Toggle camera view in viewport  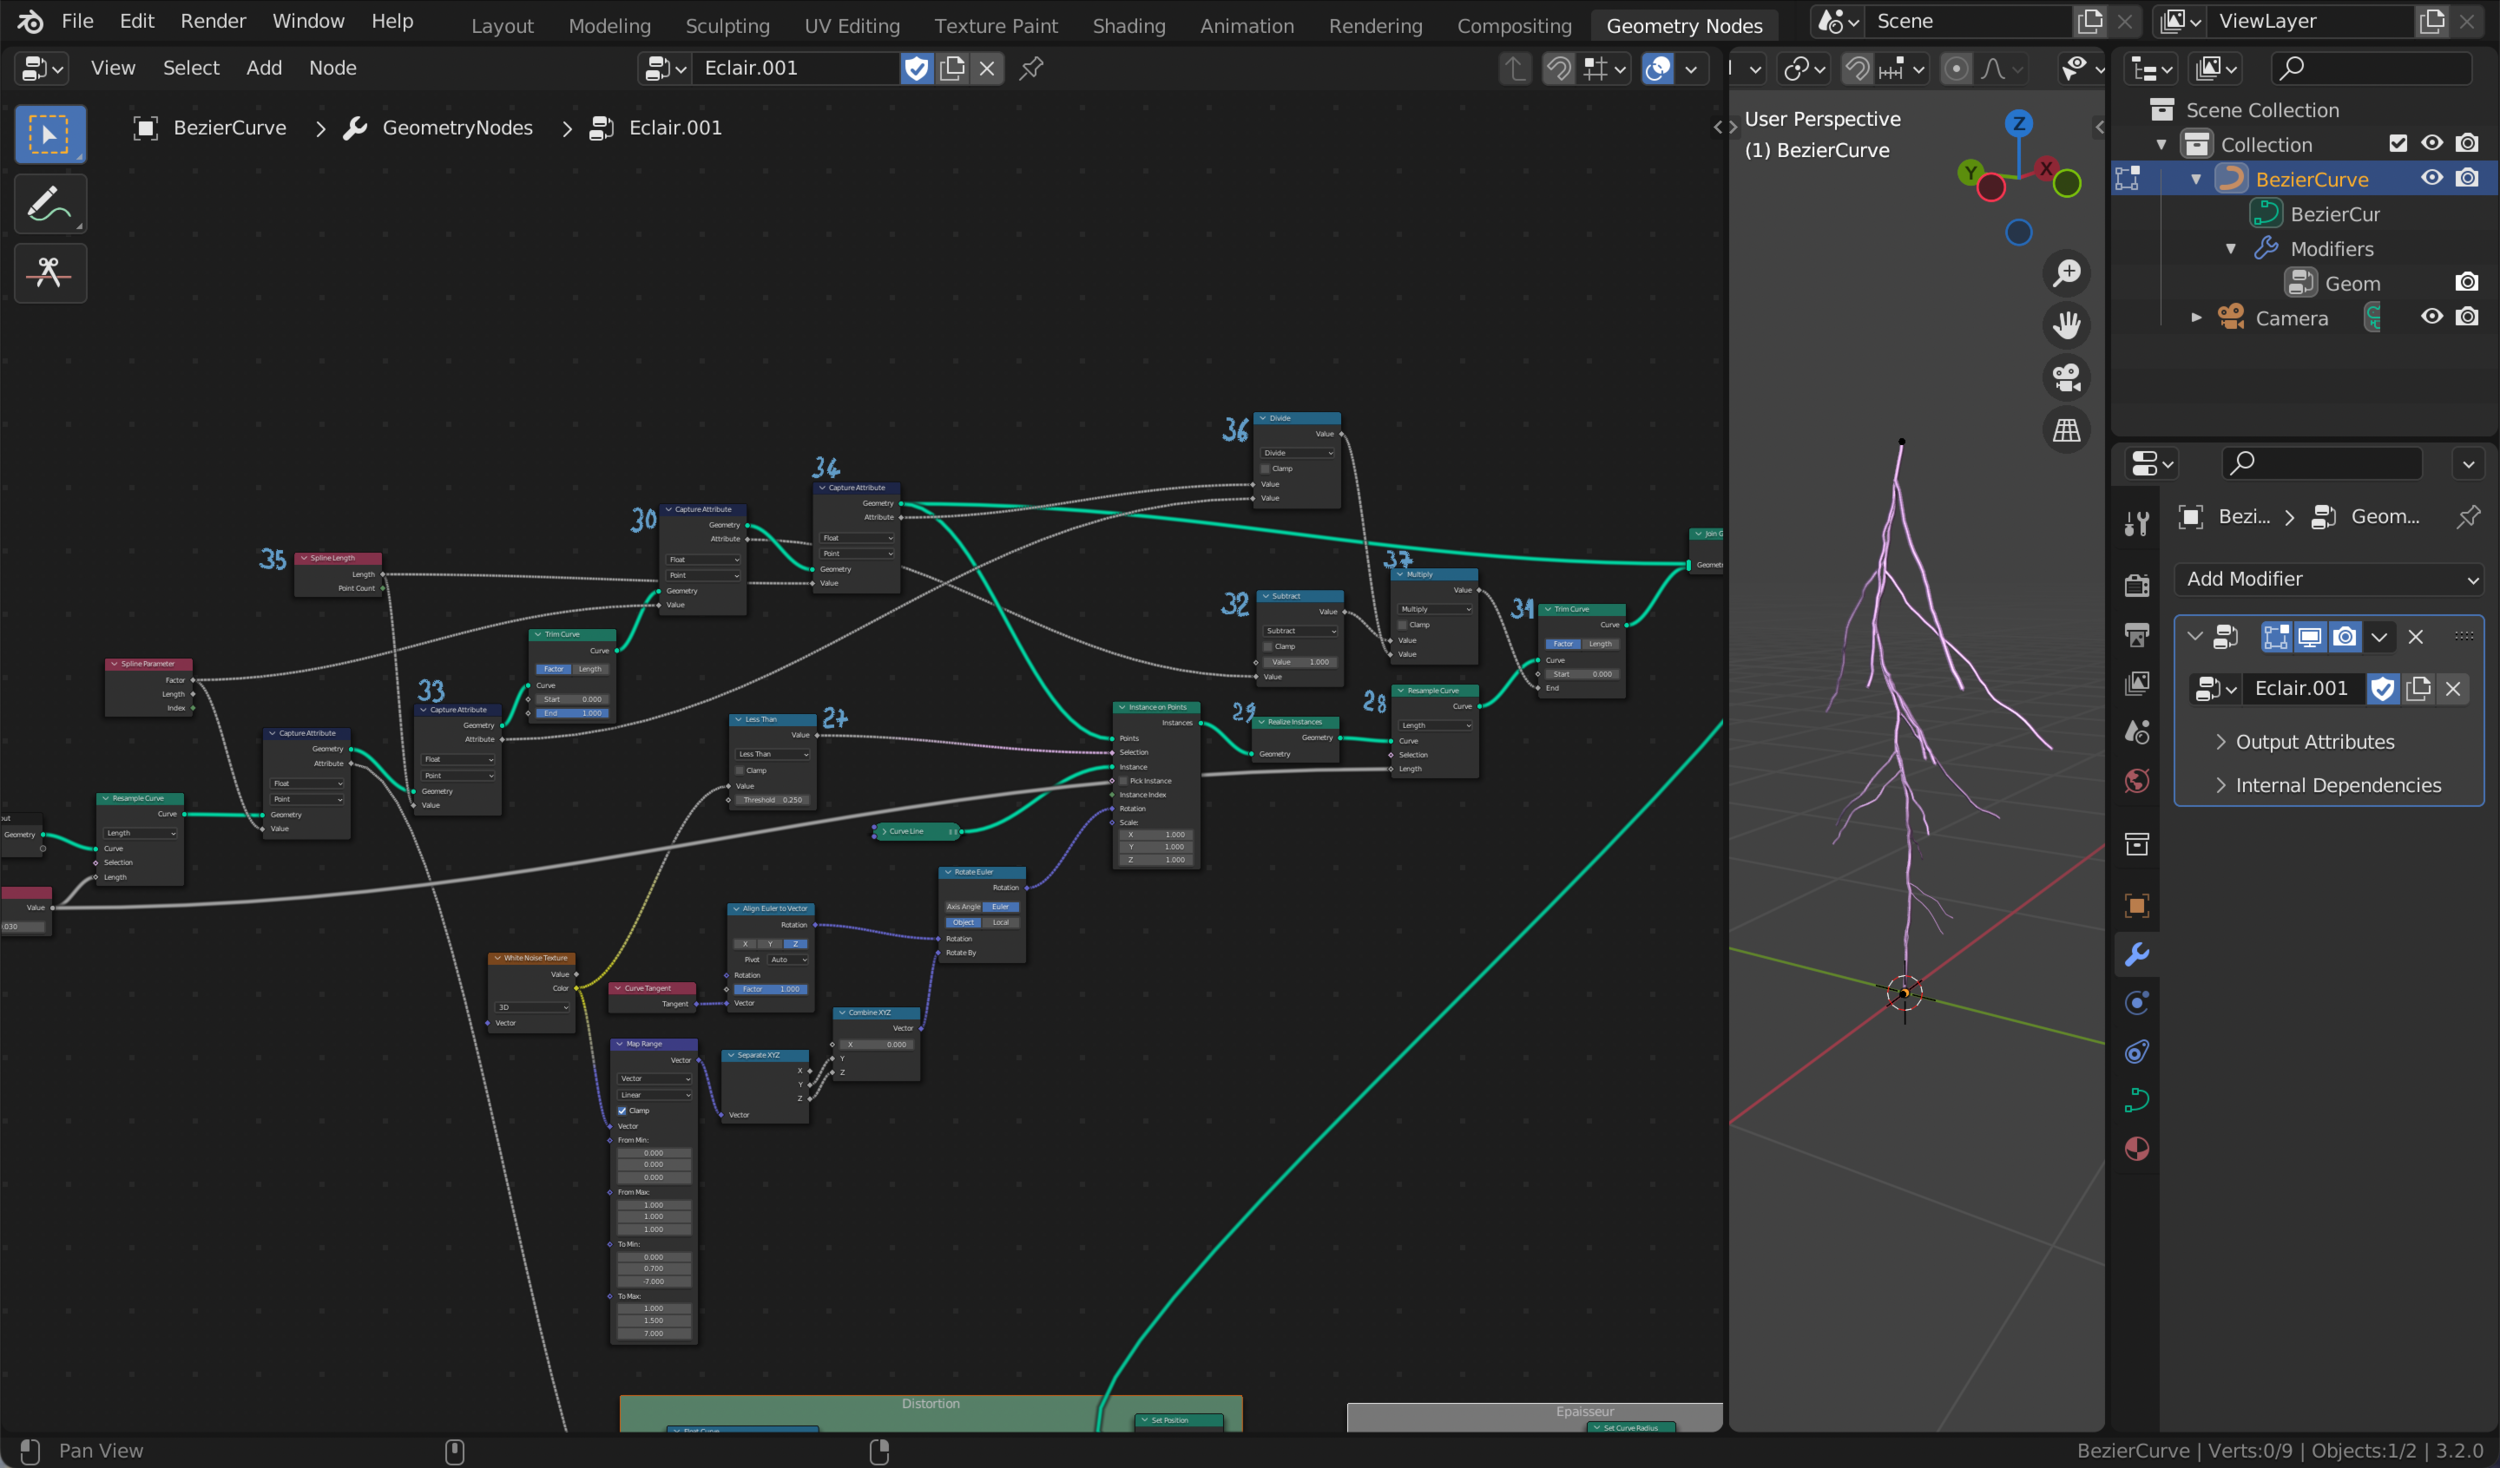[2066, 378]
